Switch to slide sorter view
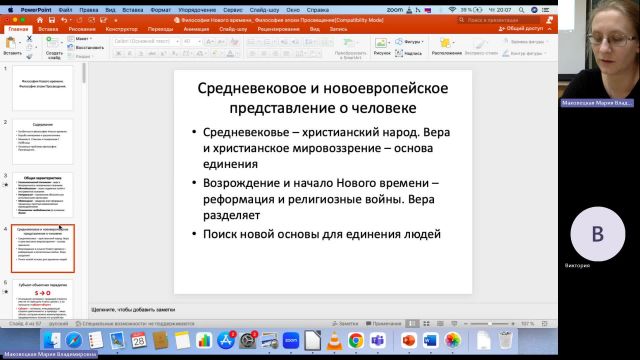This screenshot has width=640, height=360. [x=427, y=324]
